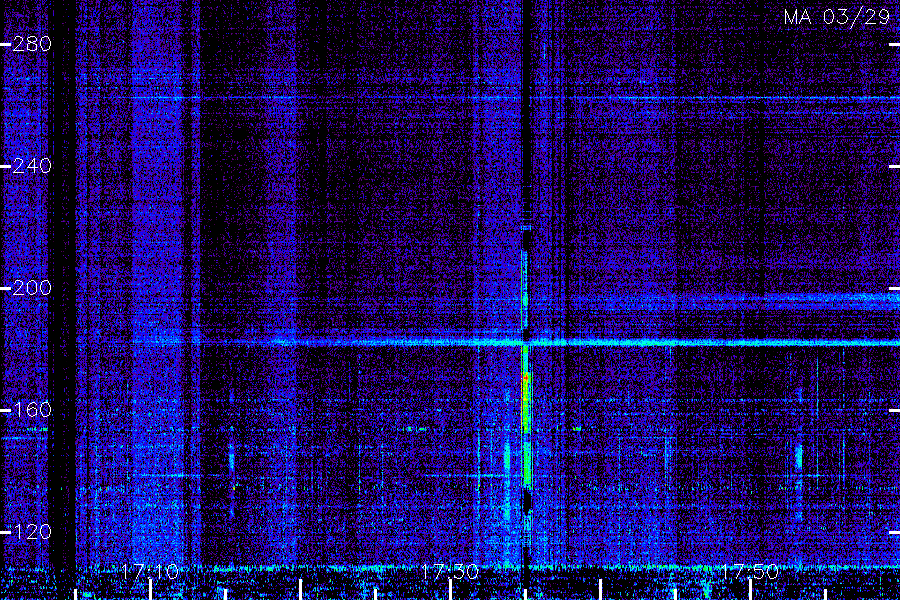Click the 17:10 time axis label
This screenshot has width=900, height=600.
coord(150,572)
